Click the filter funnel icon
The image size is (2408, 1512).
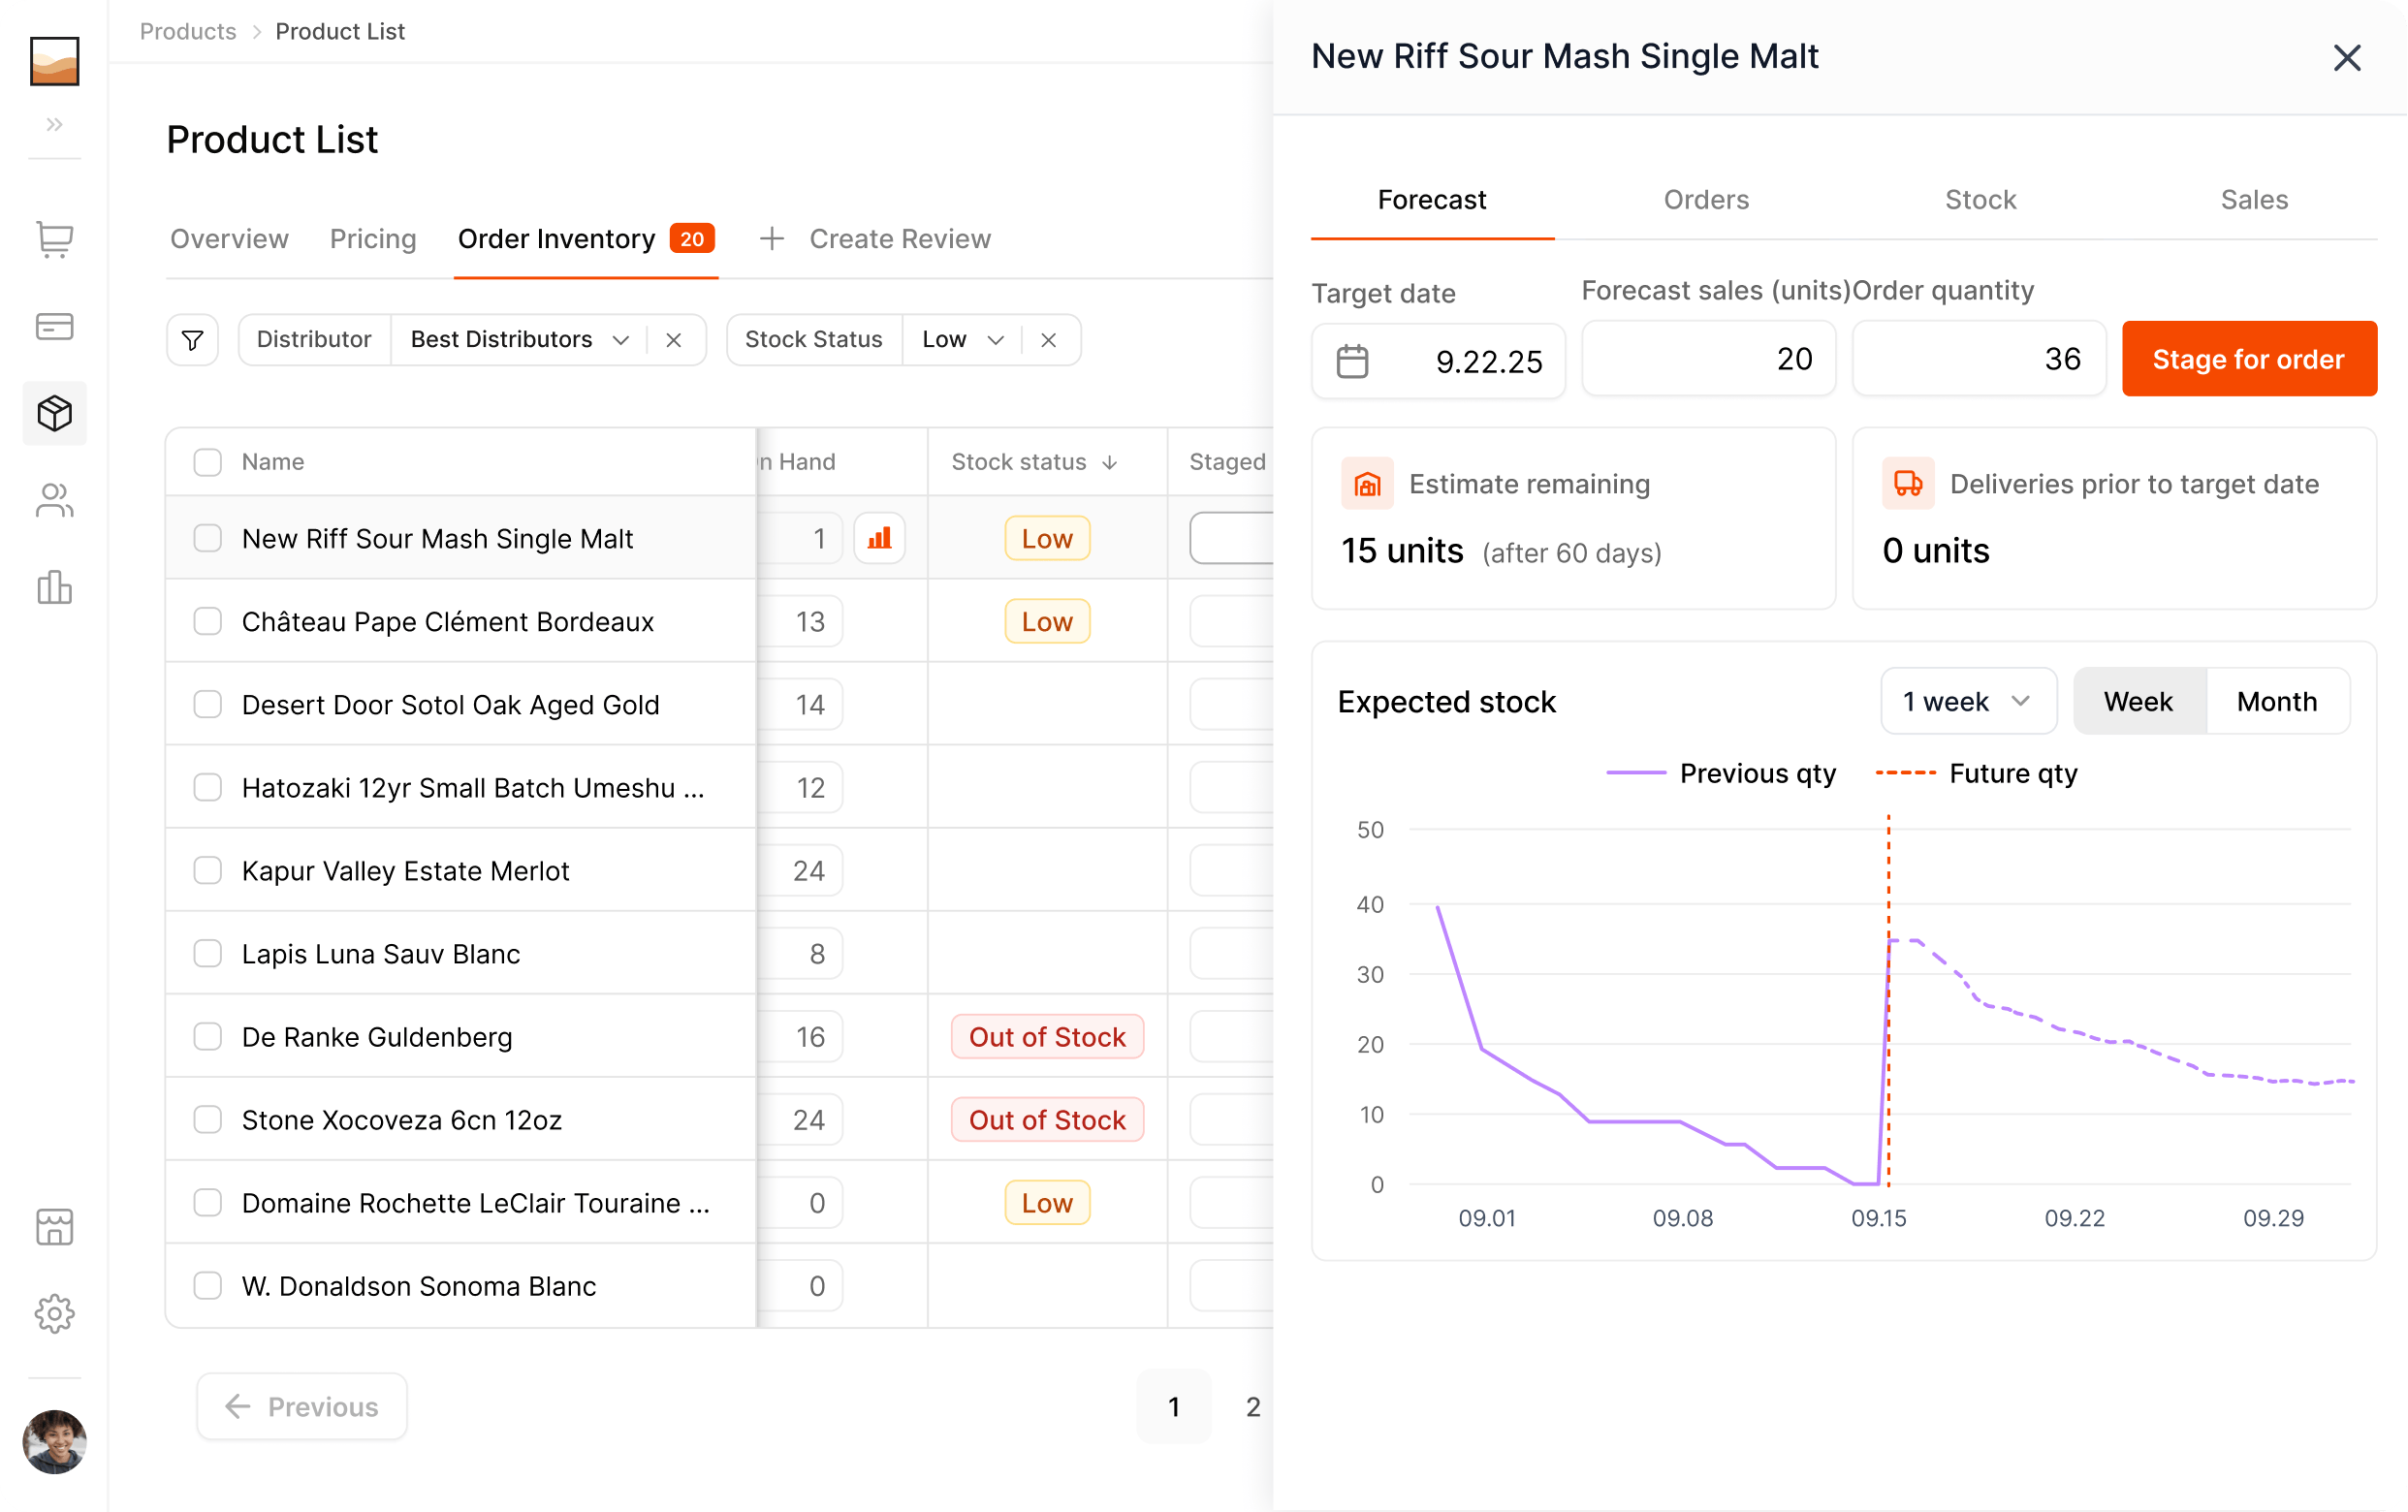(x=192, y=340)
